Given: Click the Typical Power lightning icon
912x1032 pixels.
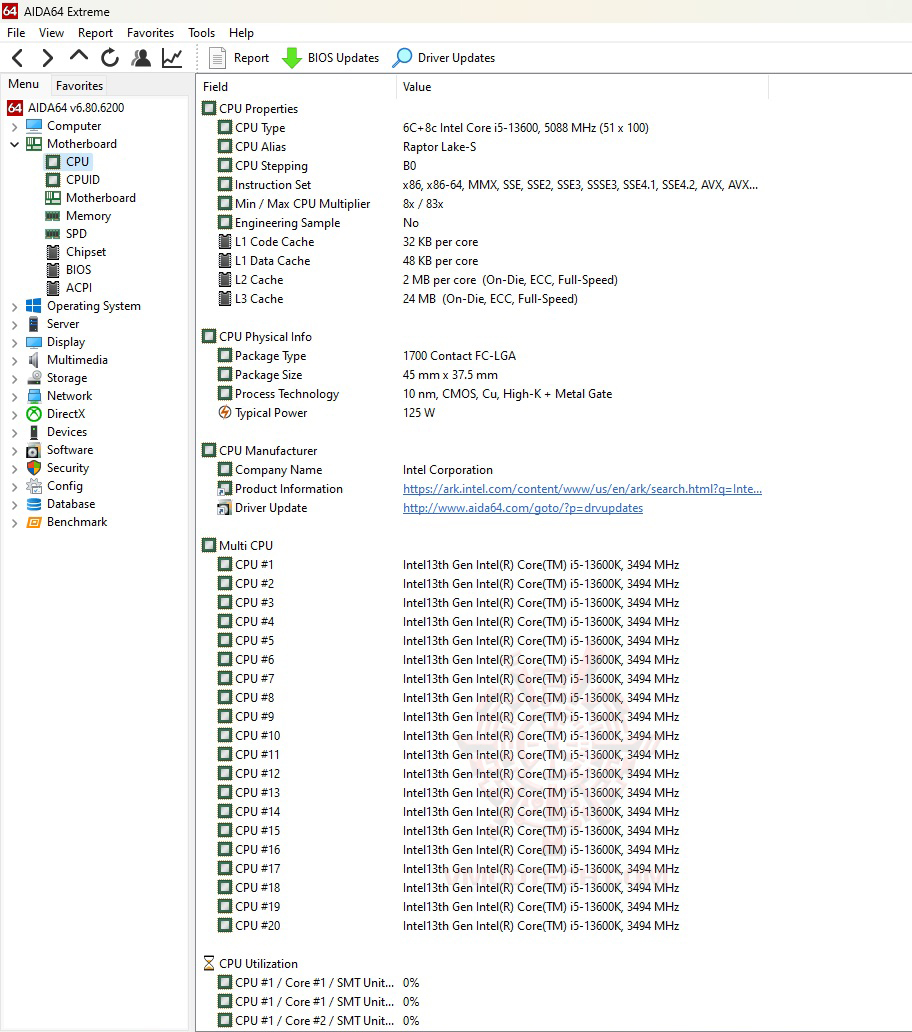Looking at the screenshot, I should coord(225,413).
